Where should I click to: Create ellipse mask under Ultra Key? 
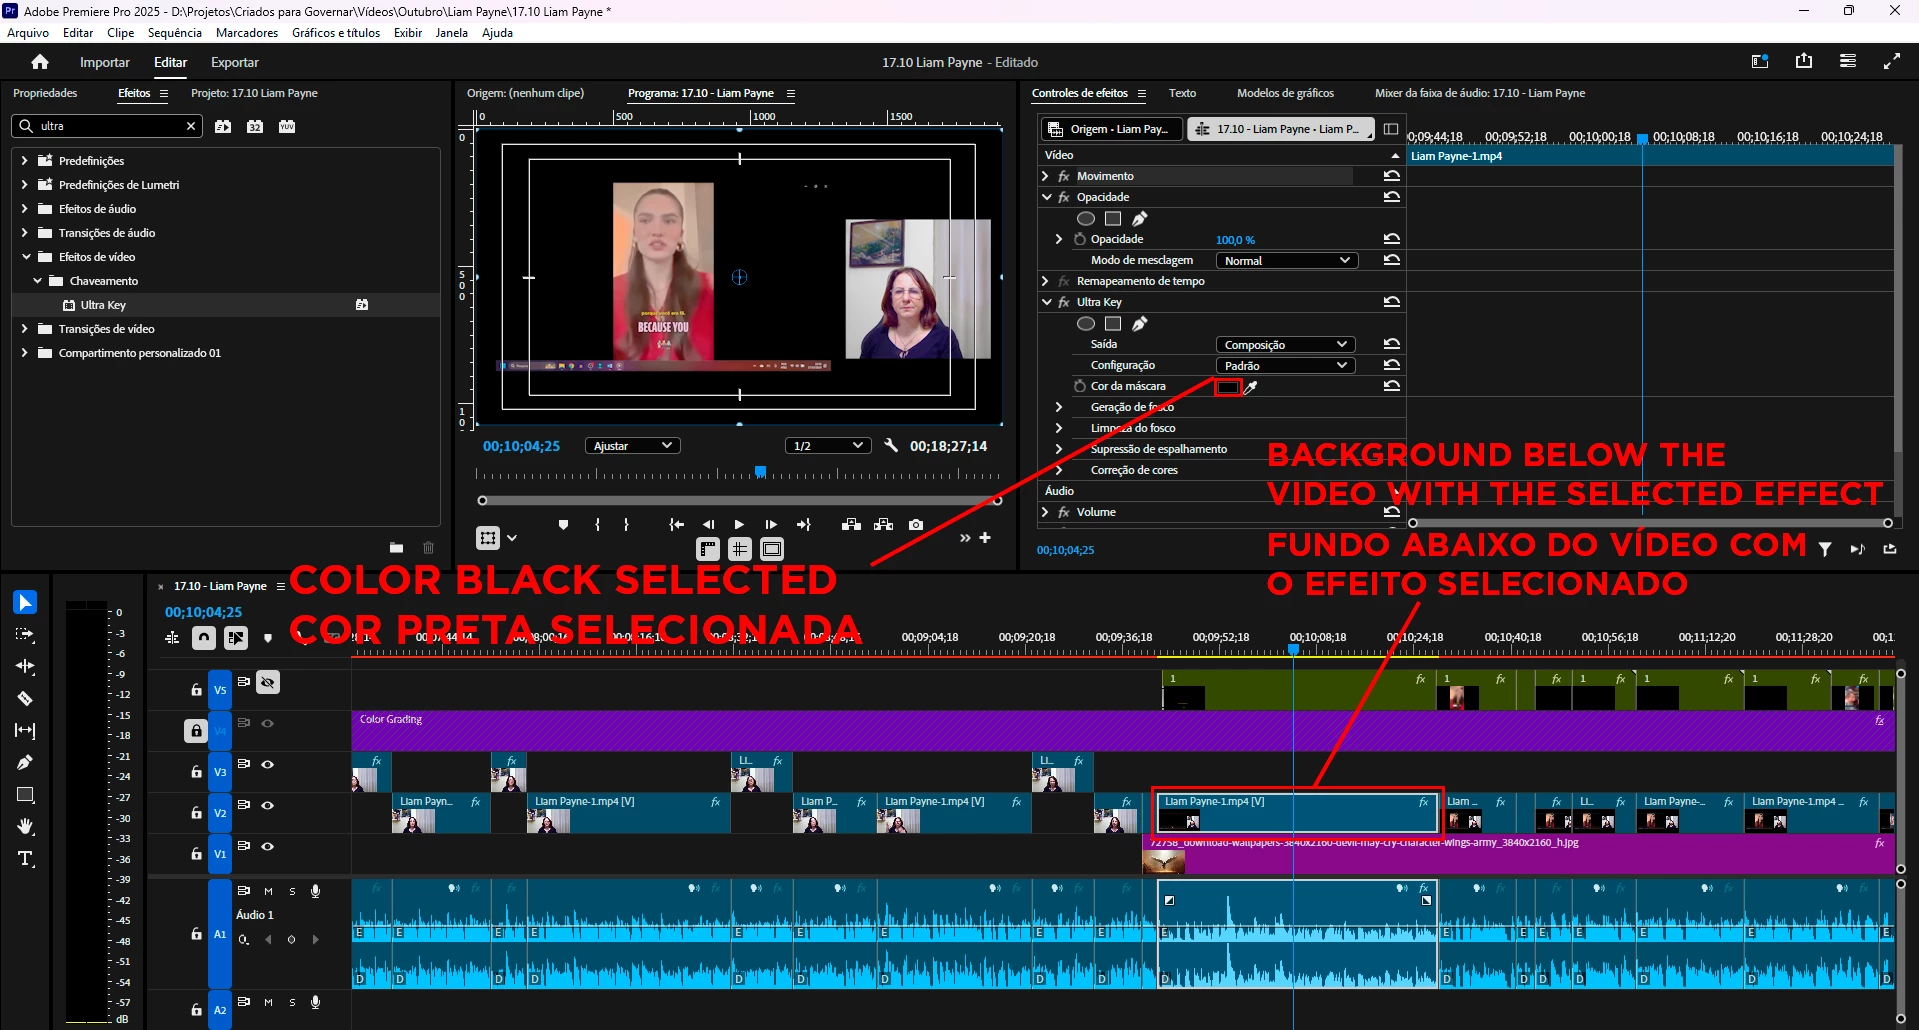[1085, 323]
